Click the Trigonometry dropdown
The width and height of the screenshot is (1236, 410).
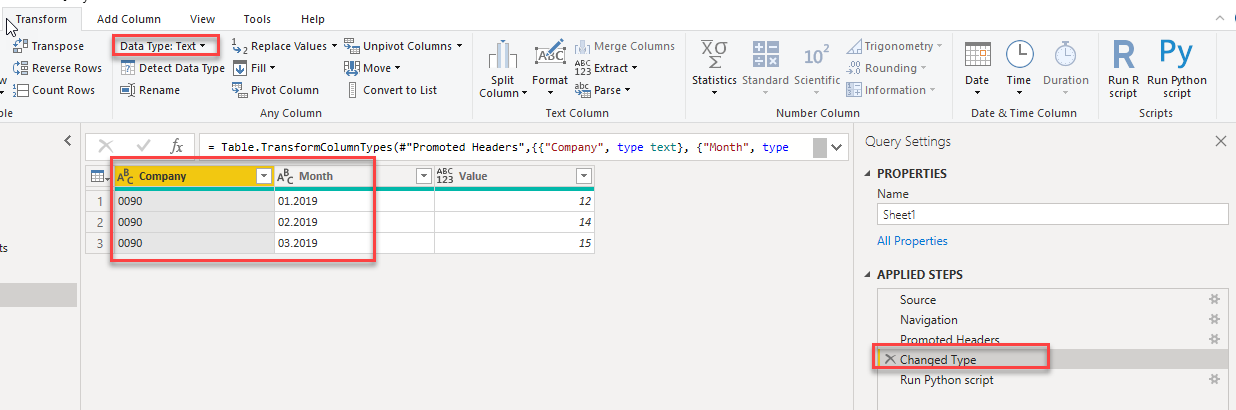(x=895, y=46)
